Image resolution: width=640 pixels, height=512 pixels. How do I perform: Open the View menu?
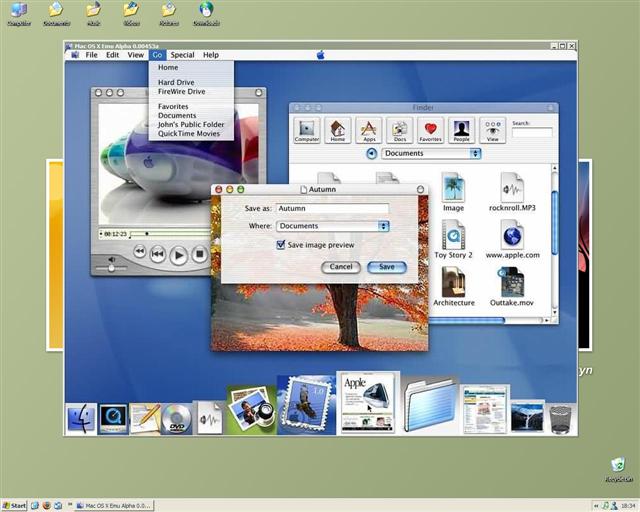tap(136, 55)
